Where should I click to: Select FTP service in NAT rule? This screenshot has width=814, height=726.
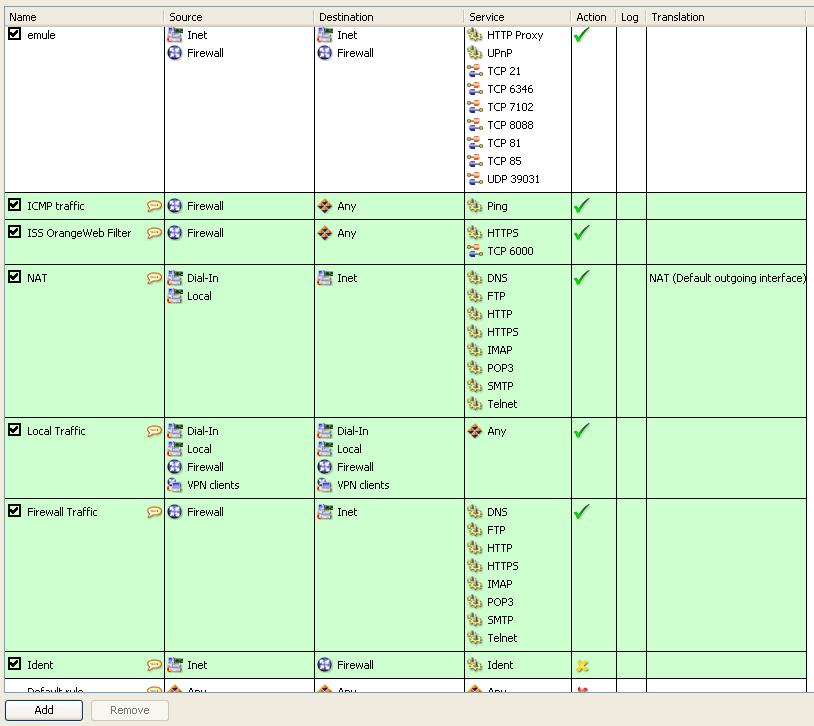point(496,296)
